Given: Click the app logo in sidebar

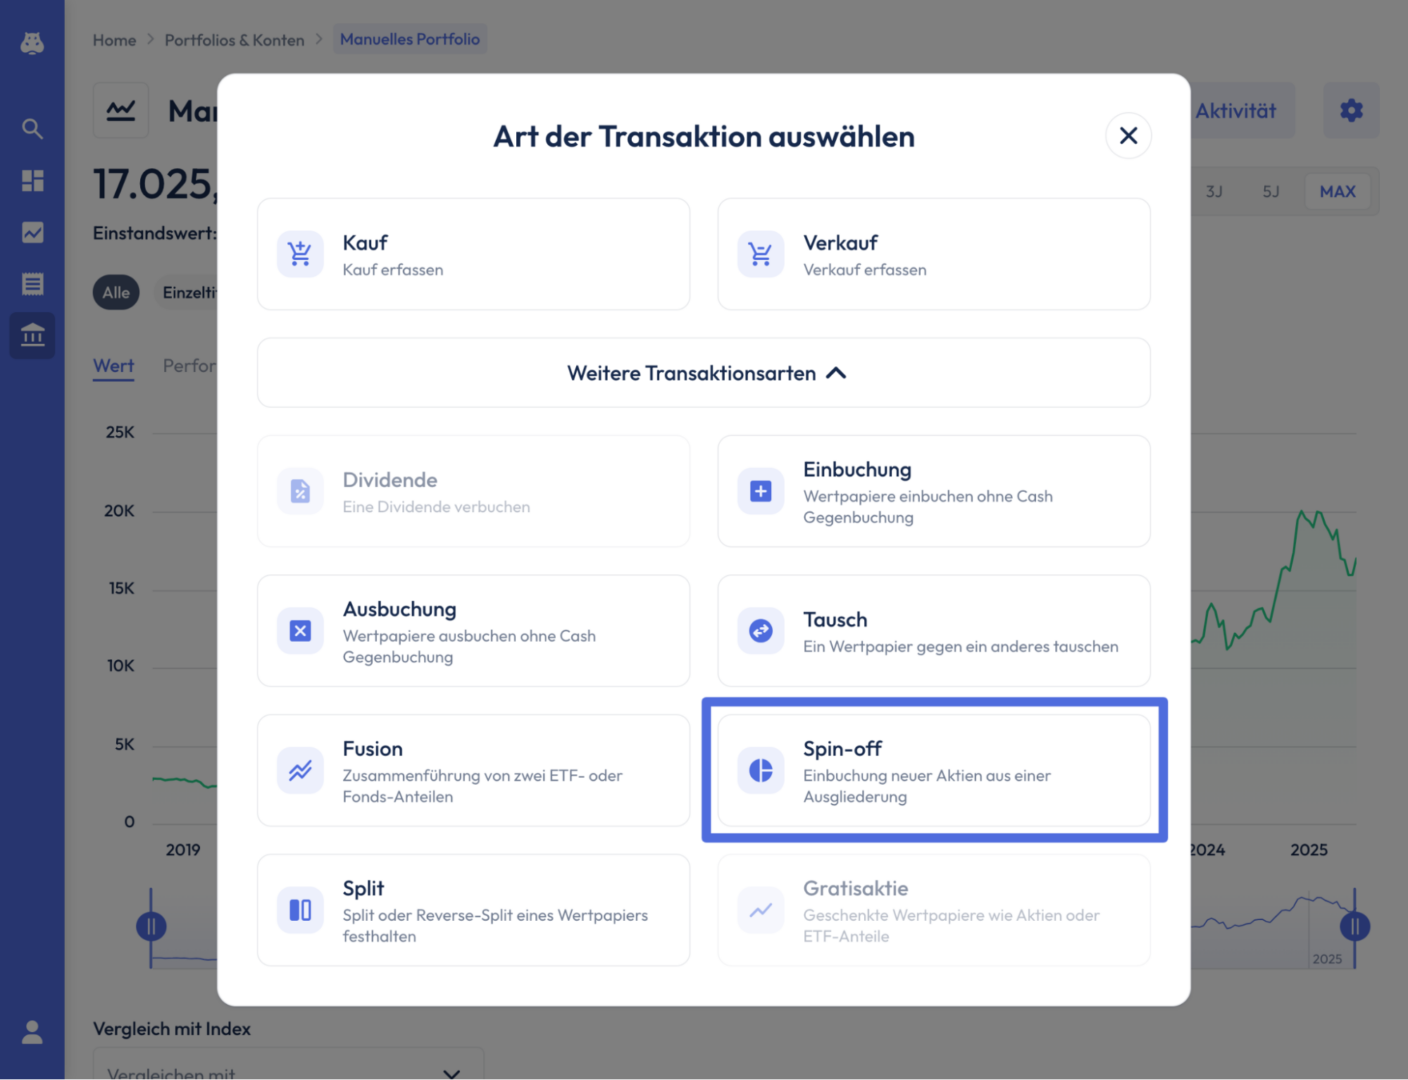Looking at the screenshot, I should click(32, 43).
